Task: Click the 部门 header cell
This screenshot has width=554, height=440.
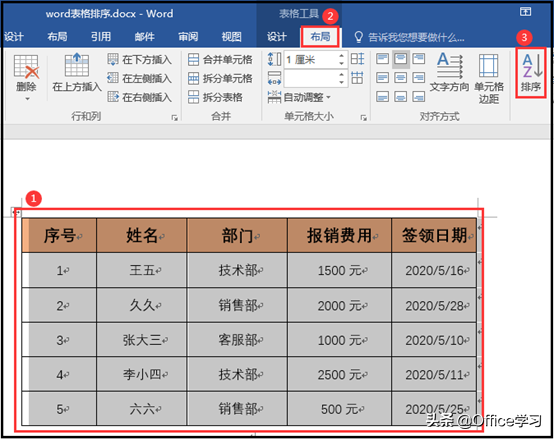Action: pos(237,235)
